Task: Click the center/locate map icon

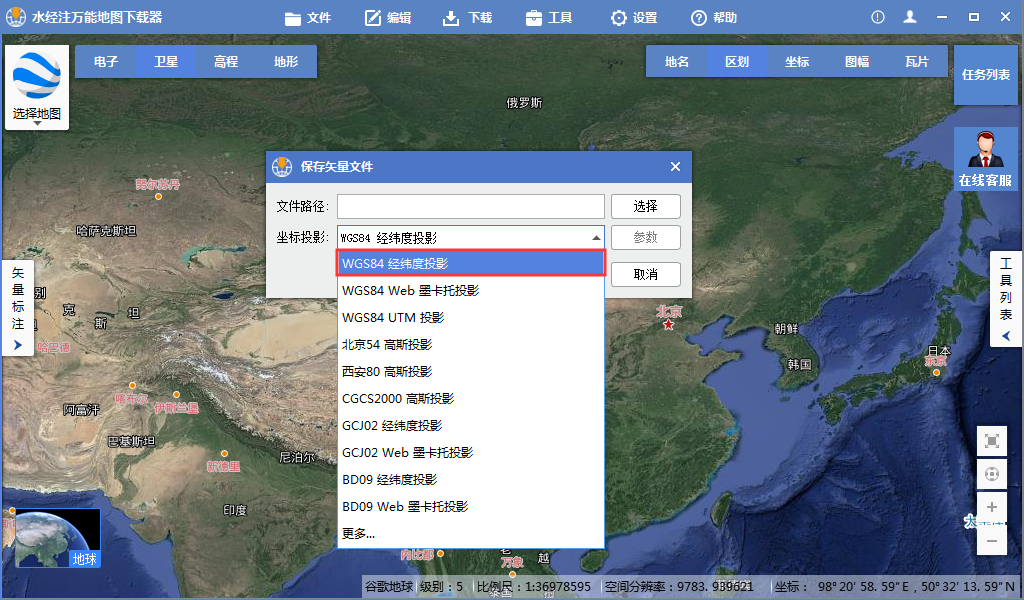Action: pos(991,473)
